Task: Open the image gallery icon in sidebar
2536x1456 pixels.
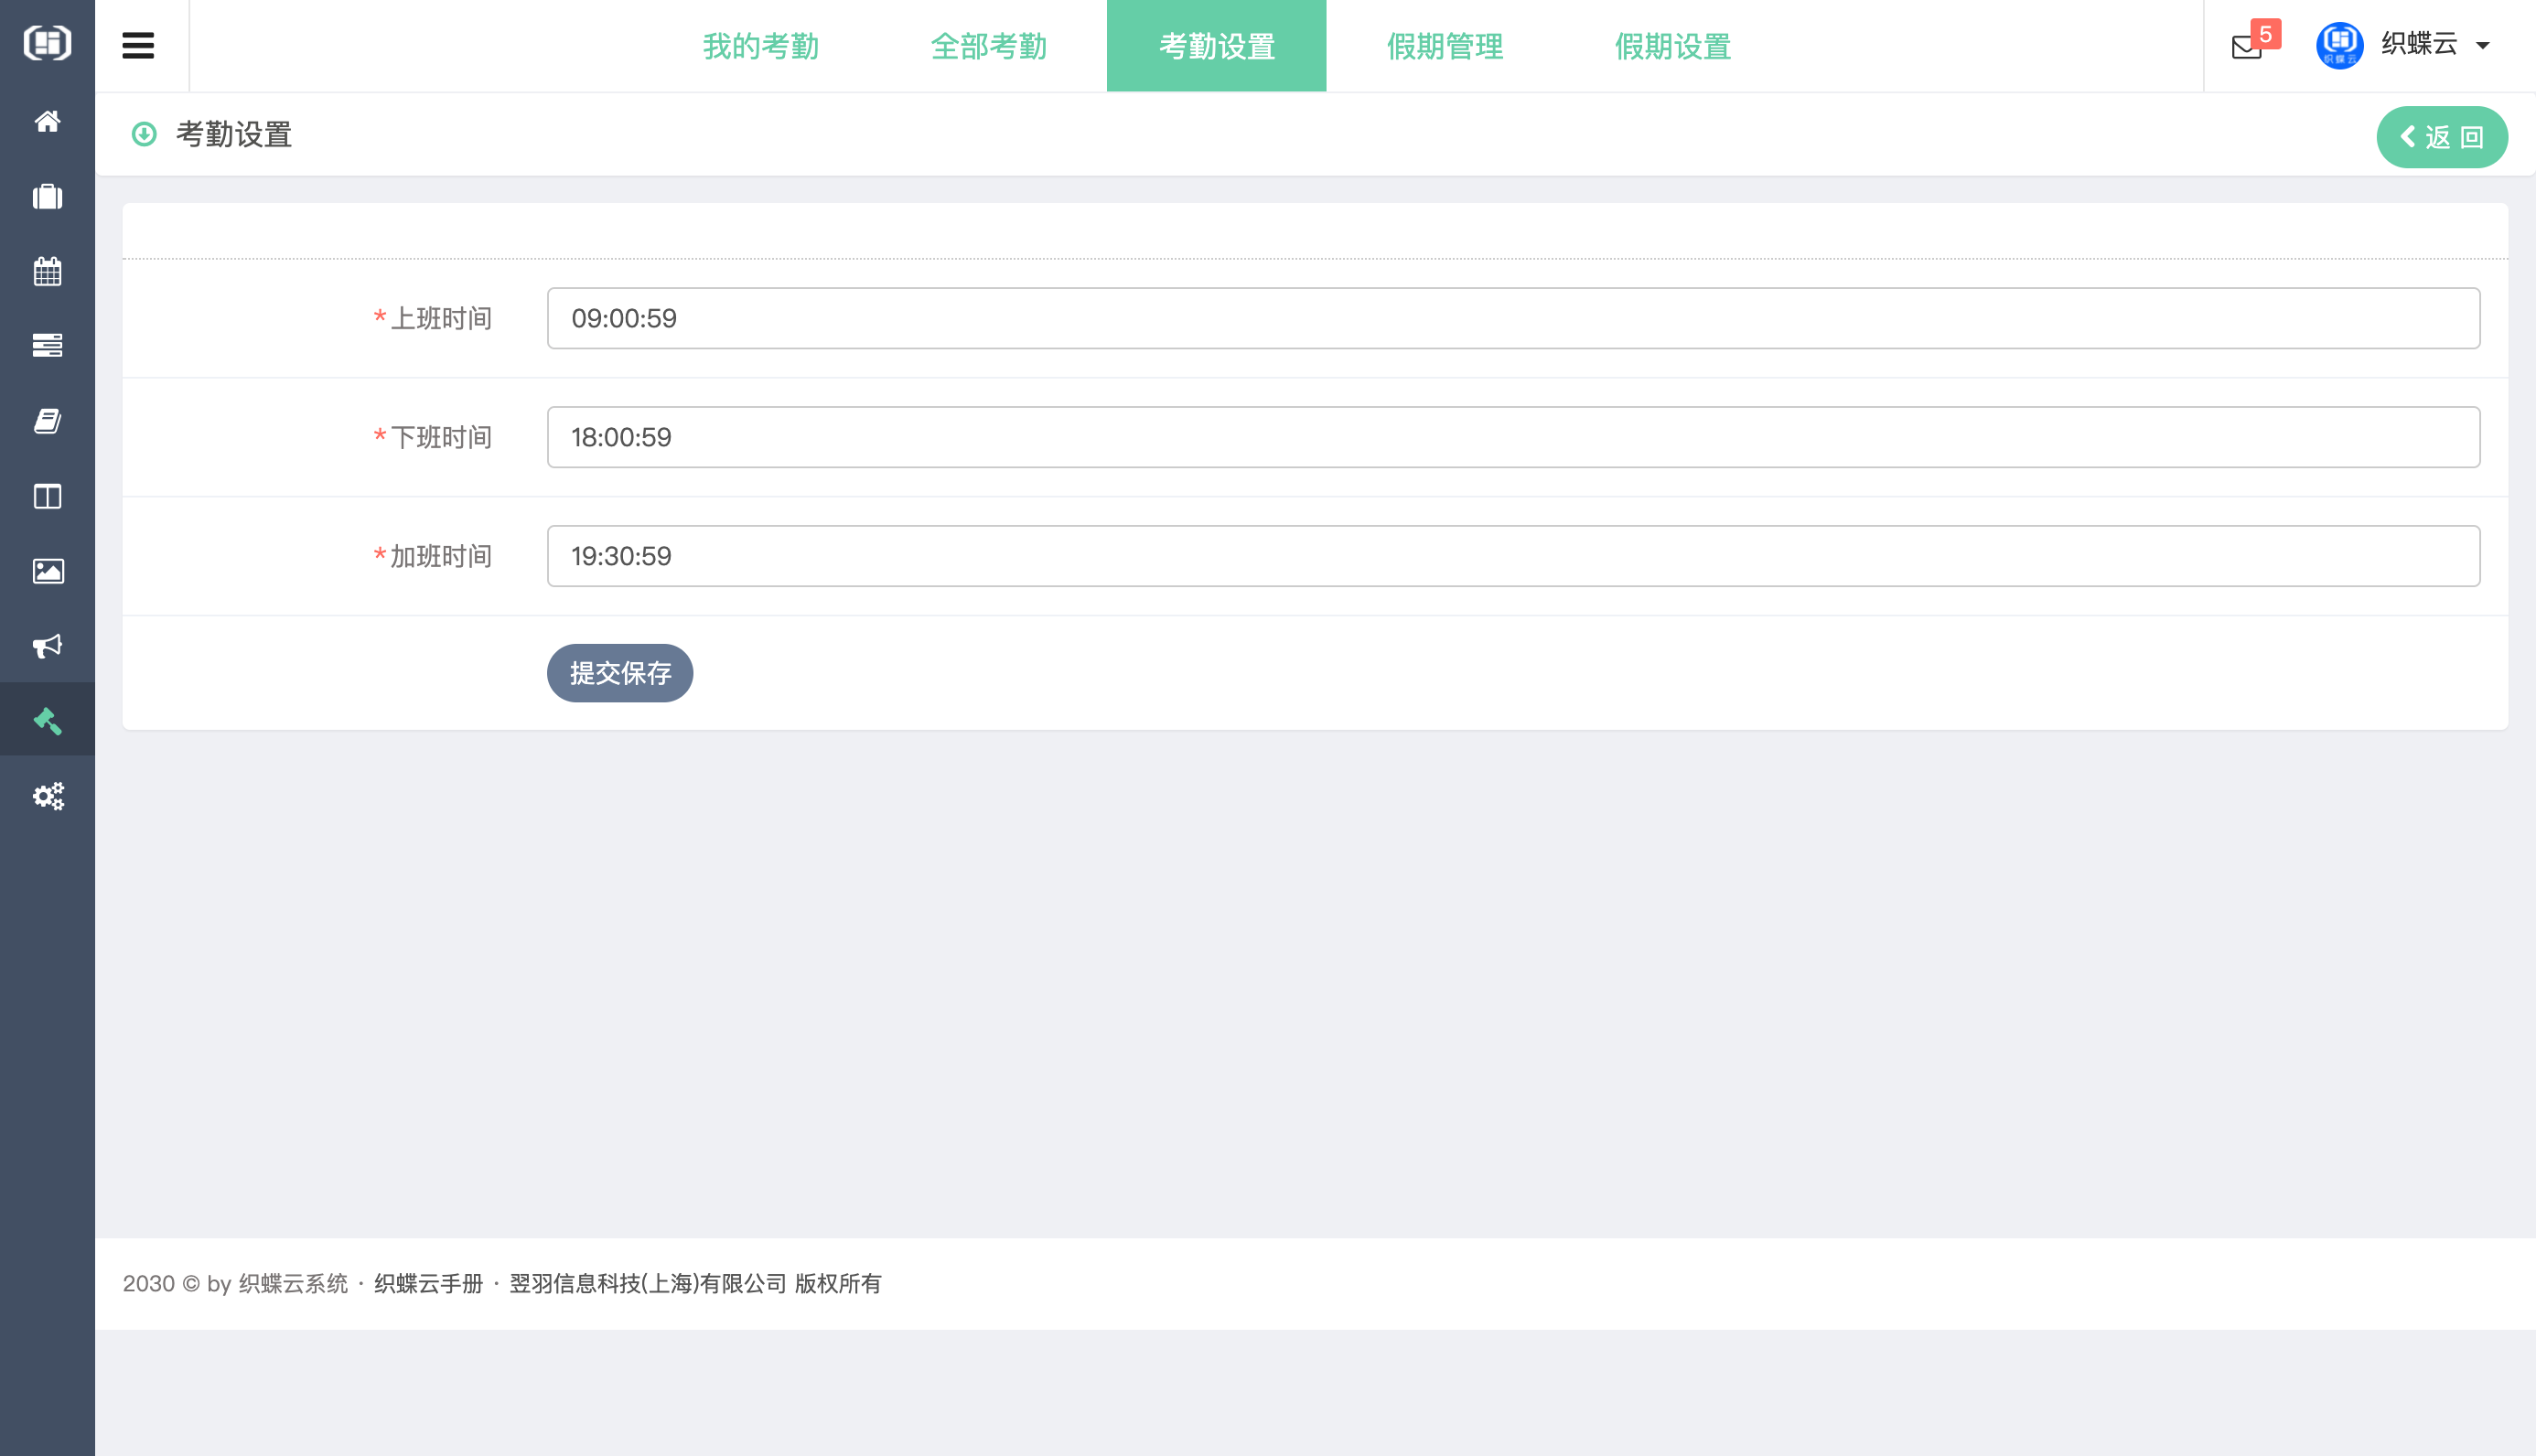Action: [x=47, y=571]
